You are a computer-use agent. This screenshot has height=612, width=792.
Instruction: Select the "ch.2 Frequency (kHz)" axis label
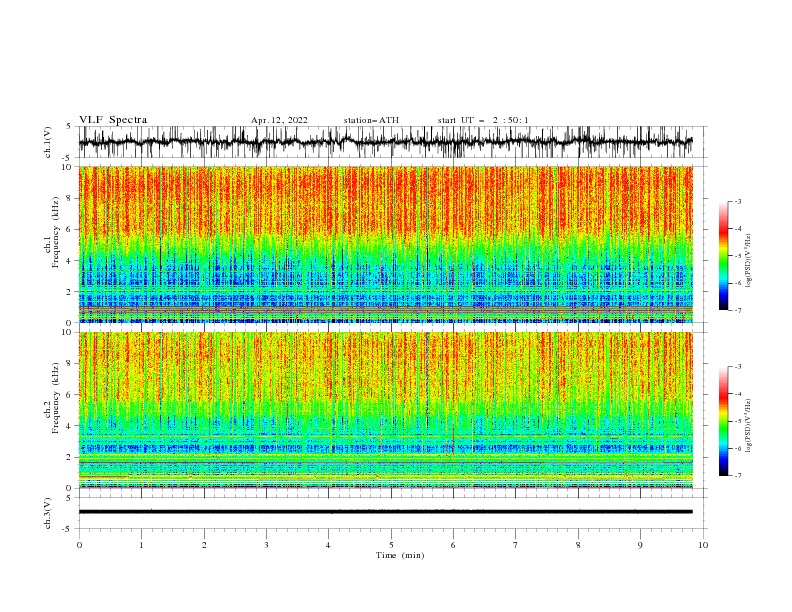pos(52,398)
